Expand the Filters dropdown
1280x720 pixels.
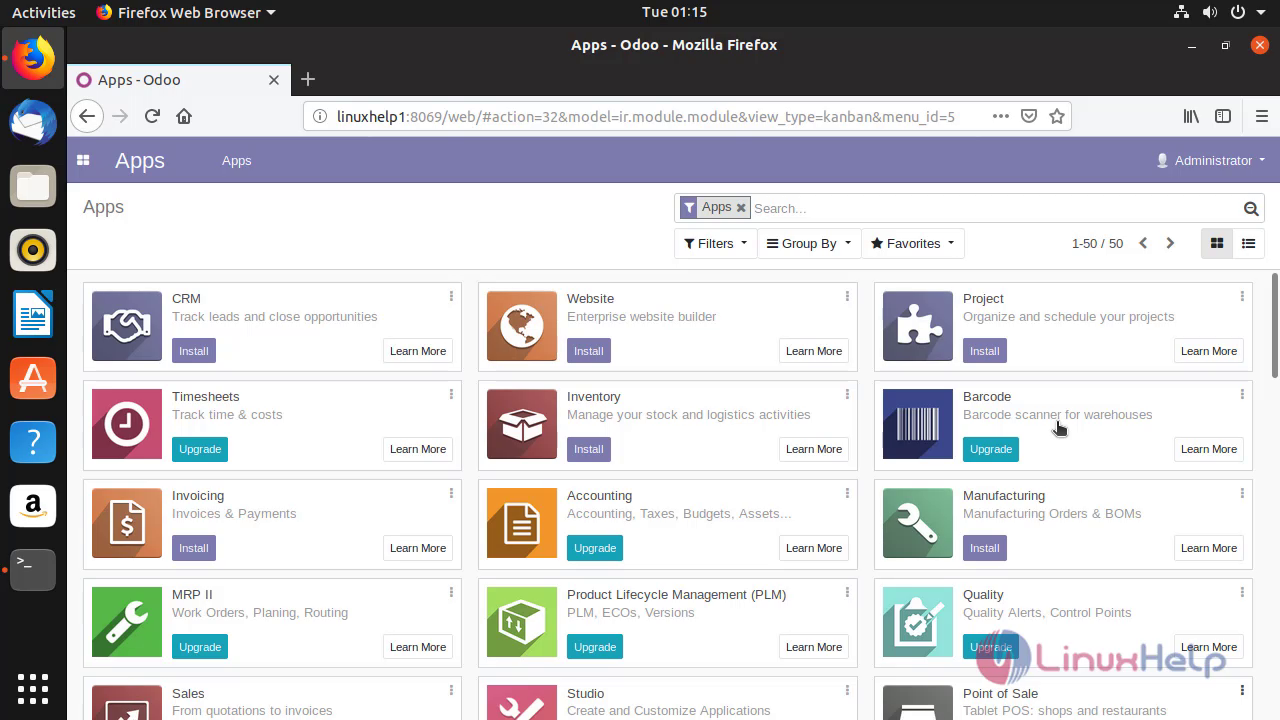[716, 243]
